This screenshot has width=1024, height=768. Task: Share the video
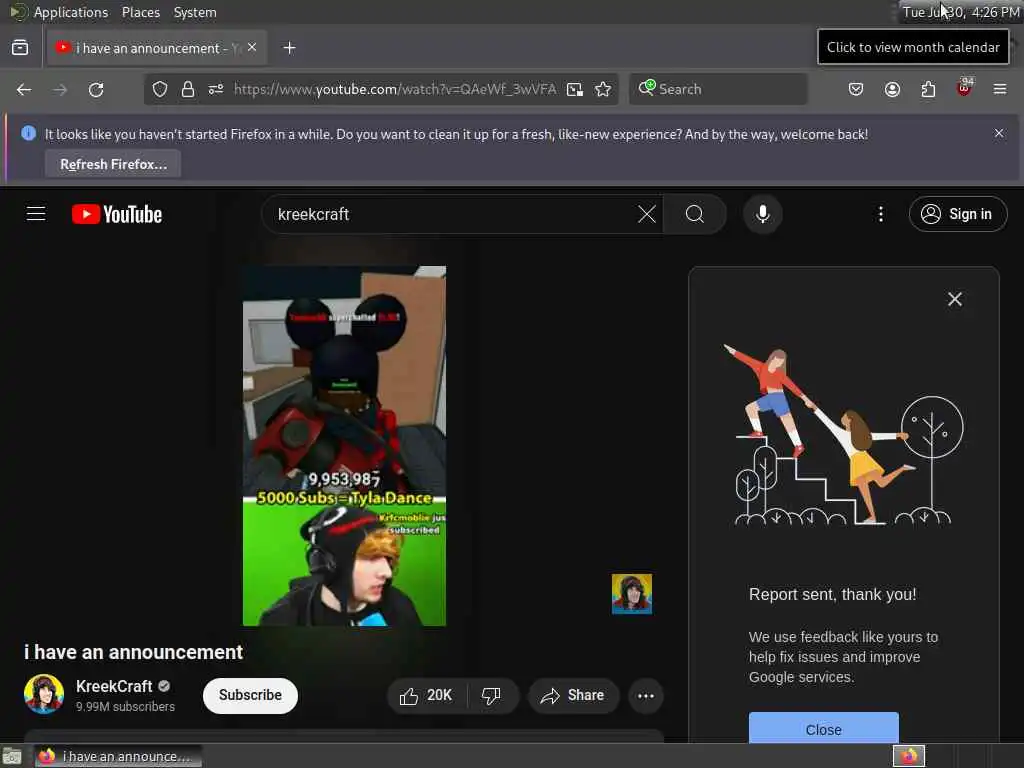tap(573, 696)
